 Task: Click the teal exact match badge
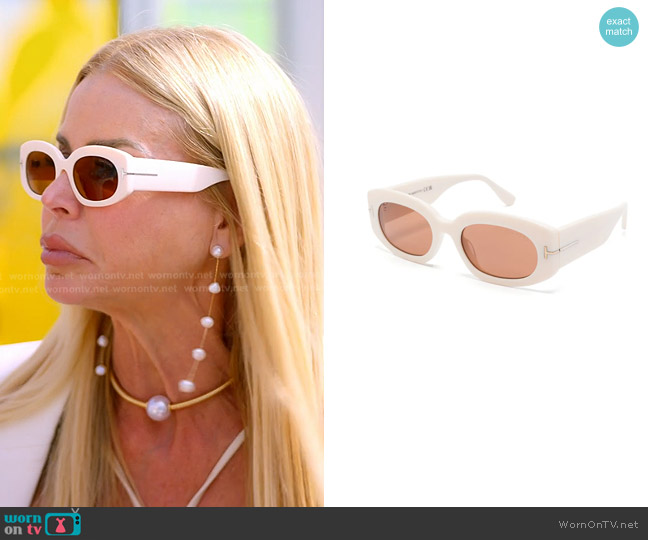(x=618, y=27)
